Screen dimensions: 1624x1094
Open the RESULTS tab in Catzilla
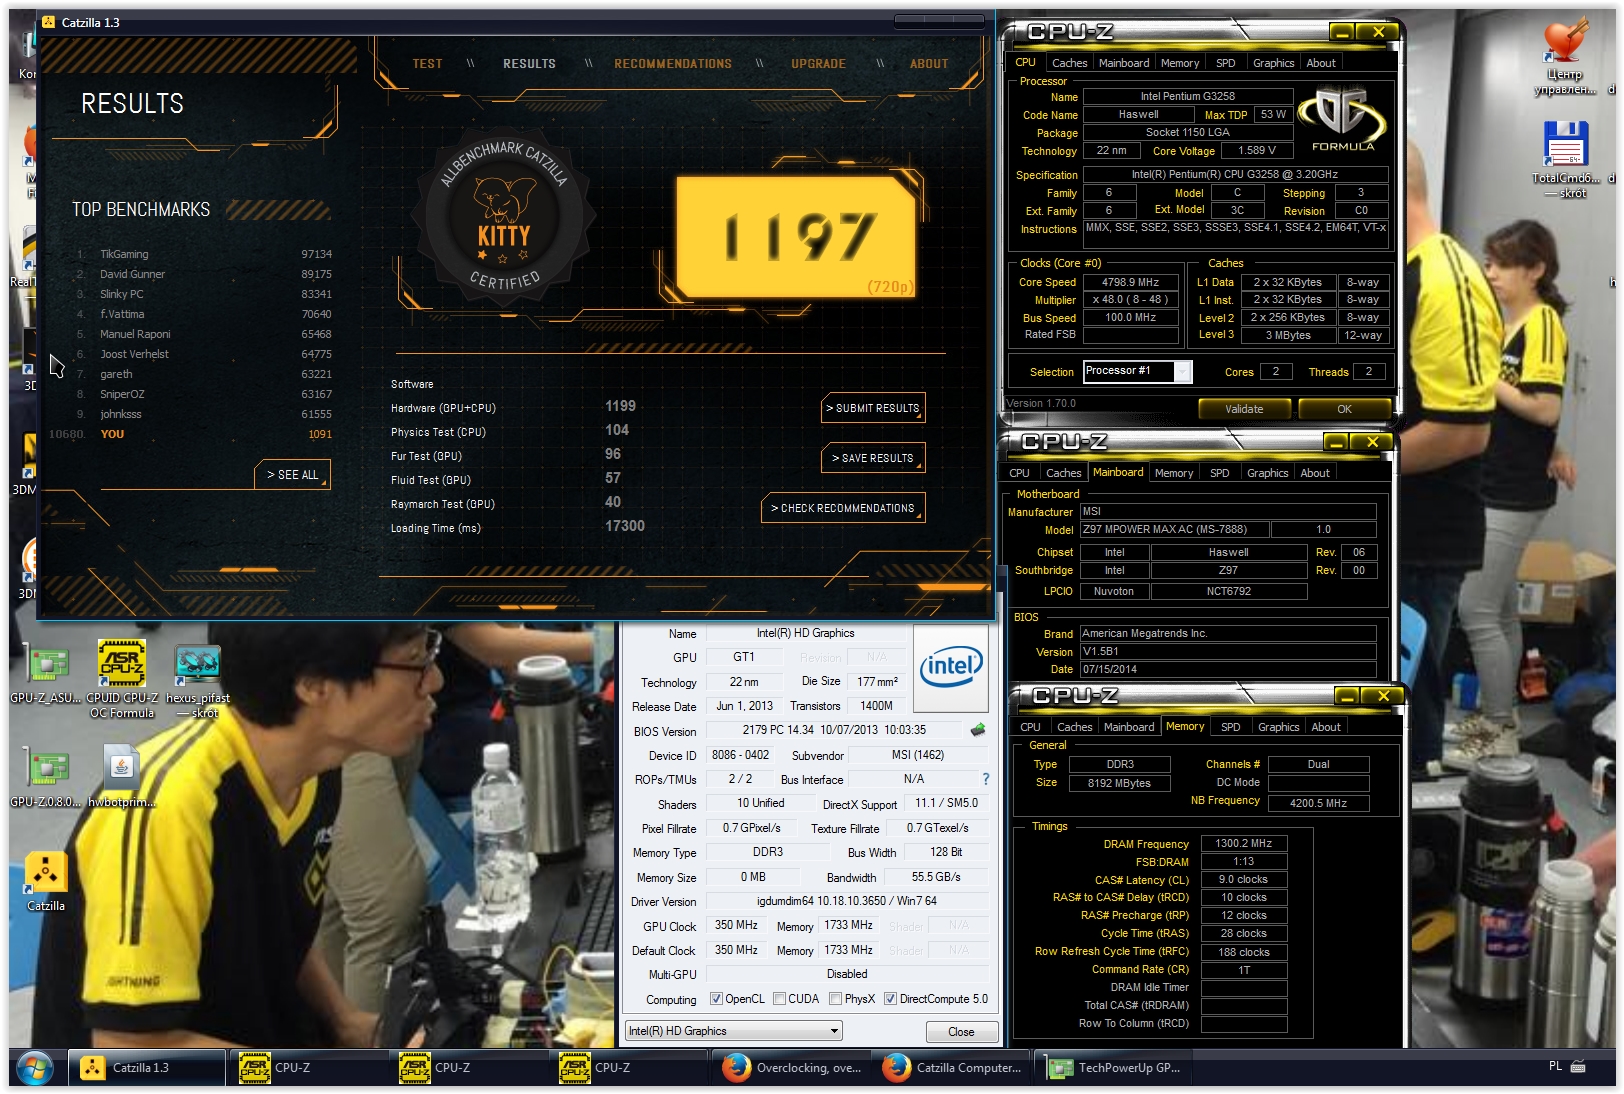(529, 64)
